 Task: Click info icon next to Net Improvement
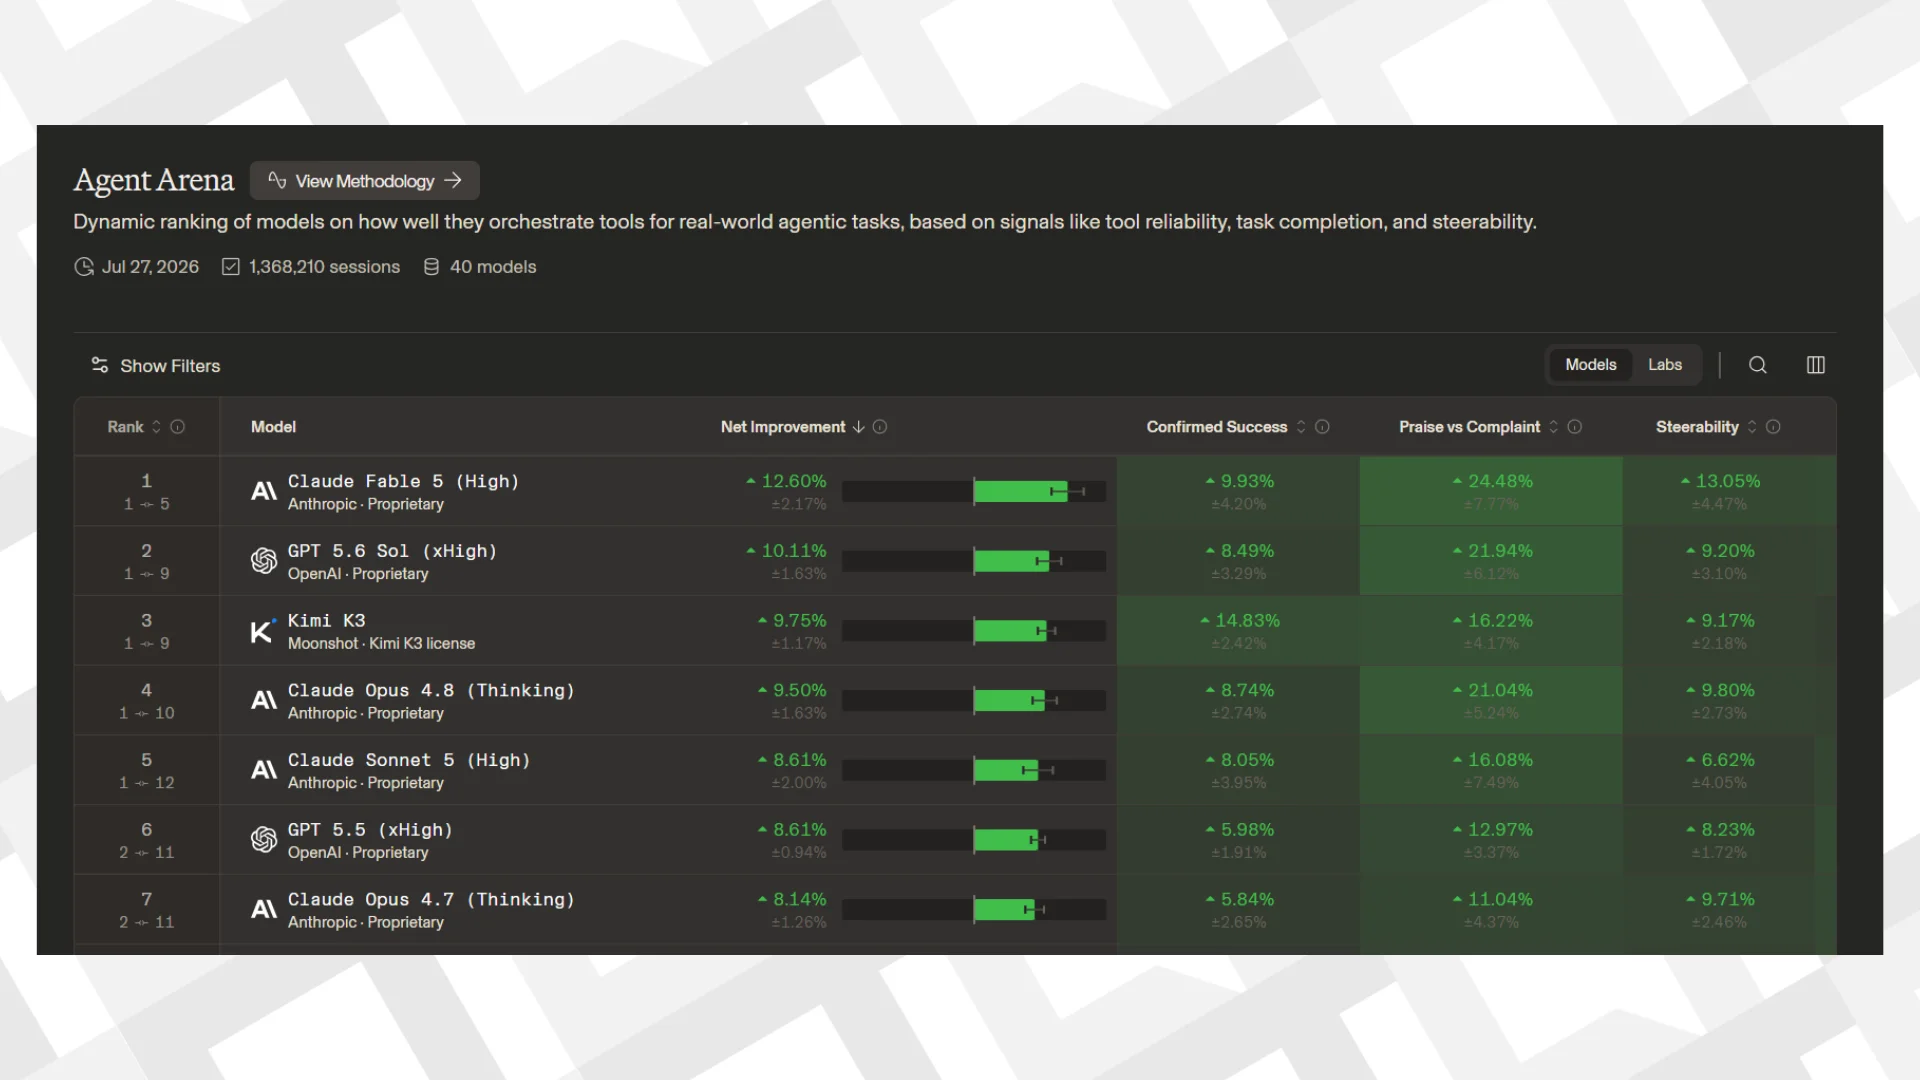pos(880,427)
